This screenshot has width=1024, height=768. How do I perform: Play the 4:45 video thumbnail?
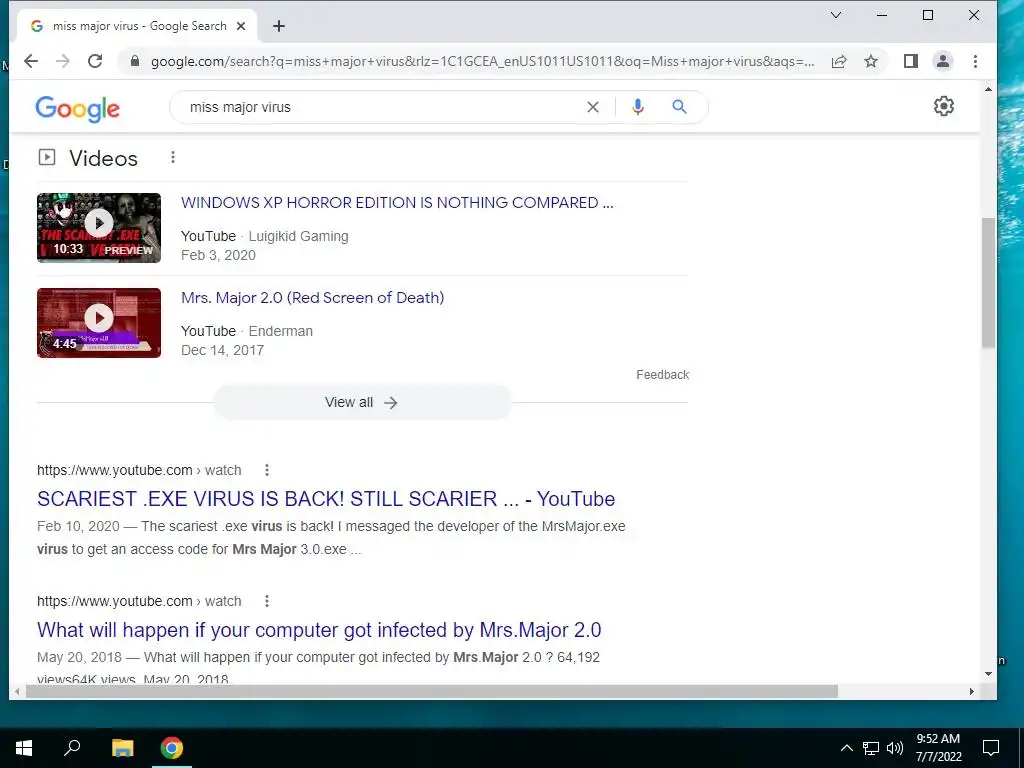click(99, 323)
